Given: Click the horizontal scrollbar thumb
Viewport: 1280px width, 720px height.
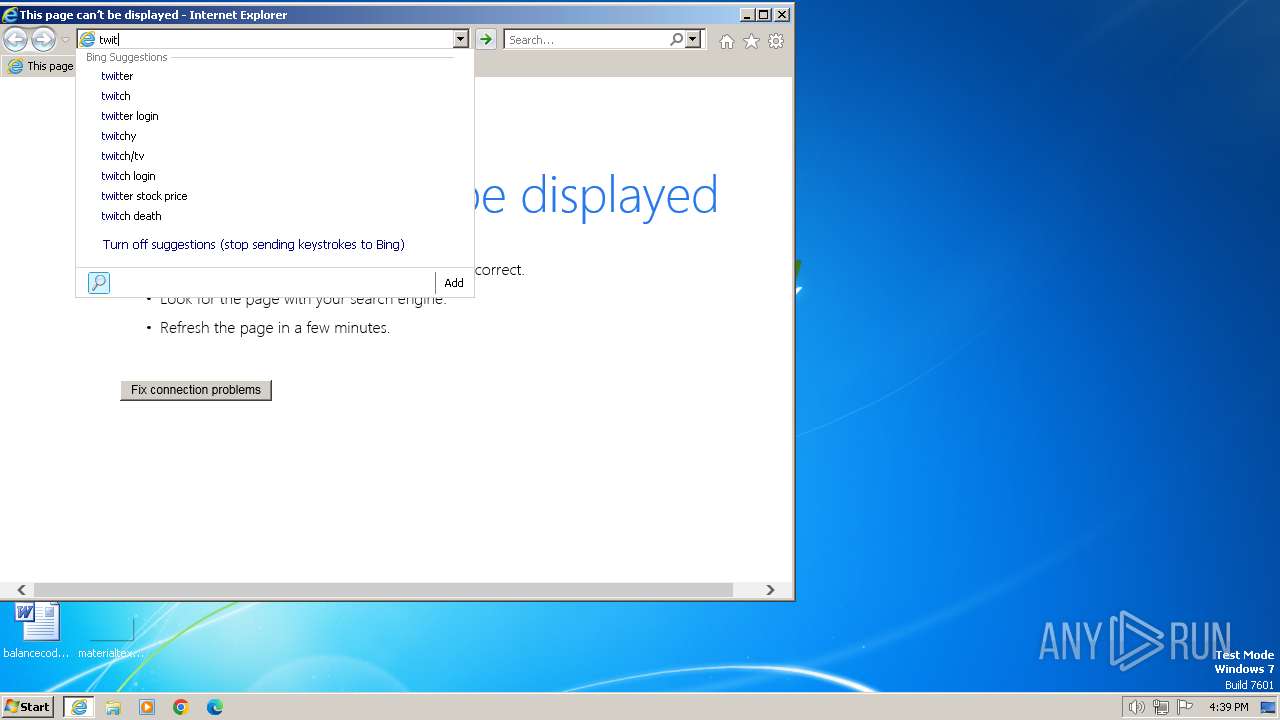Looking at the screenshot, I should click(383, 590).
